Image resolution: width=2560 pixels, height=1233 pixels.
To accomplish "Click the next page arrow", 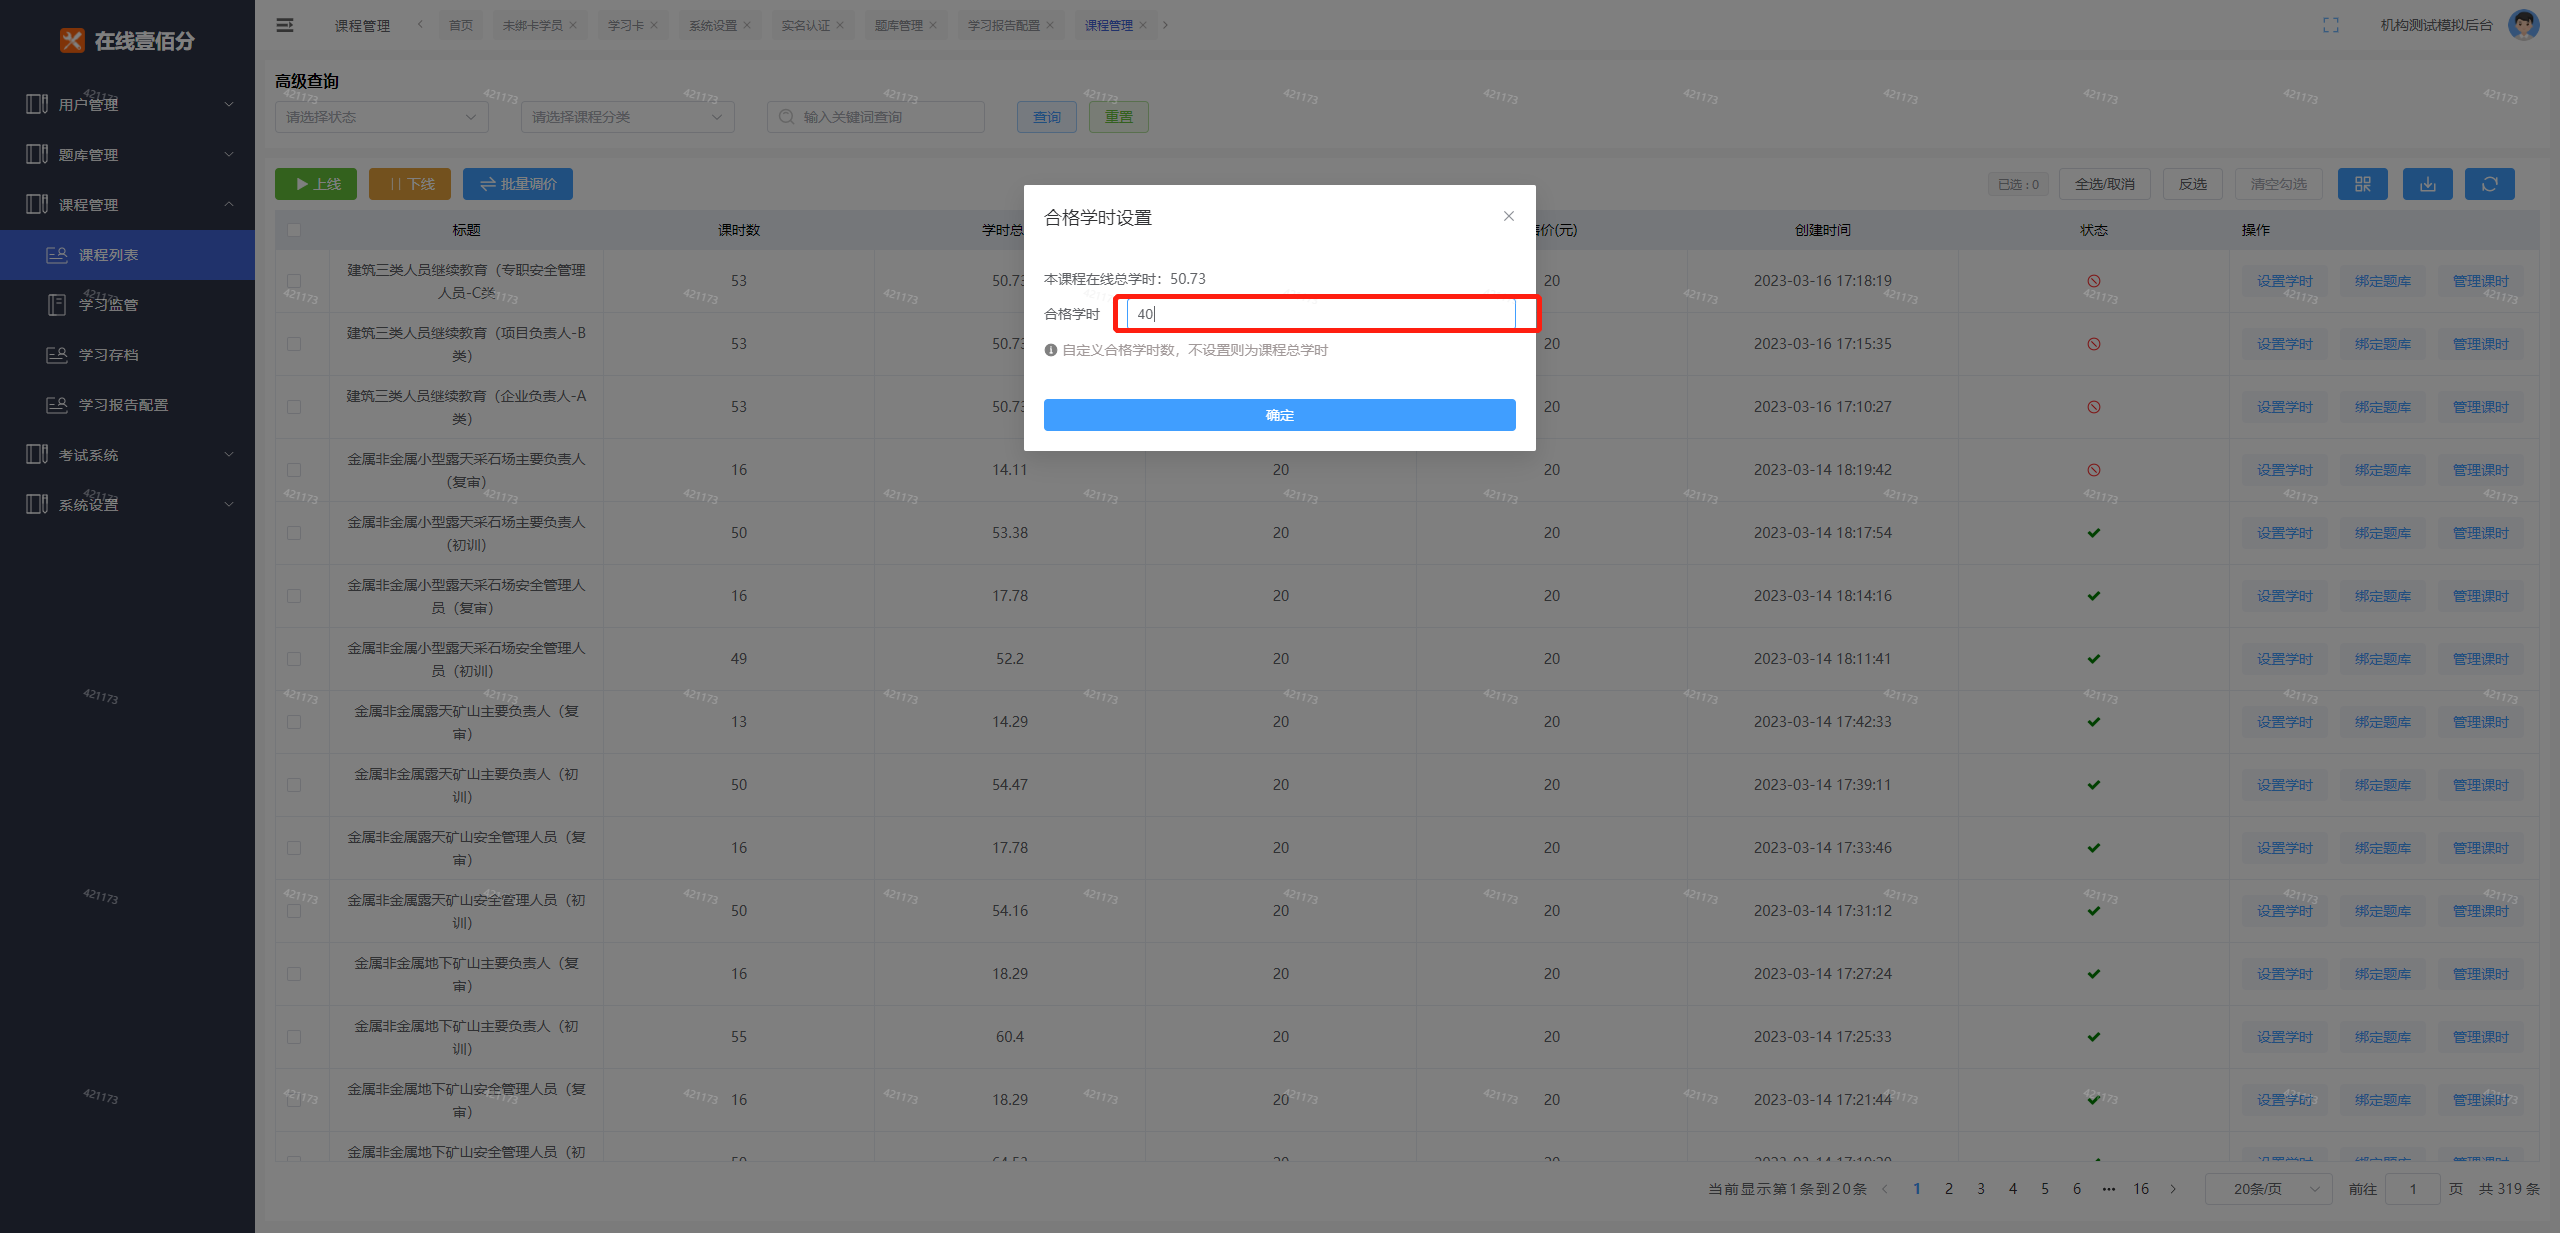I will pos(2173,1189).
